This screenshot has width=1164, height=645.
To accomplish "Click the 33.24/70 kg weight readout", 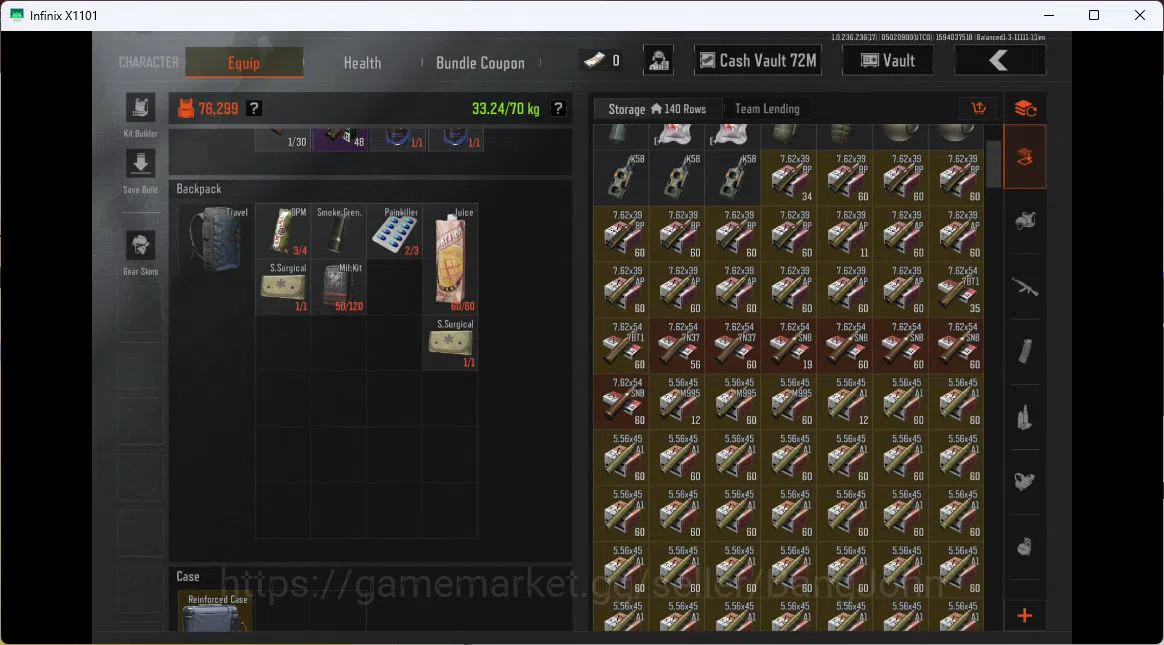I will pyautogui.click(x=506, y=108).
